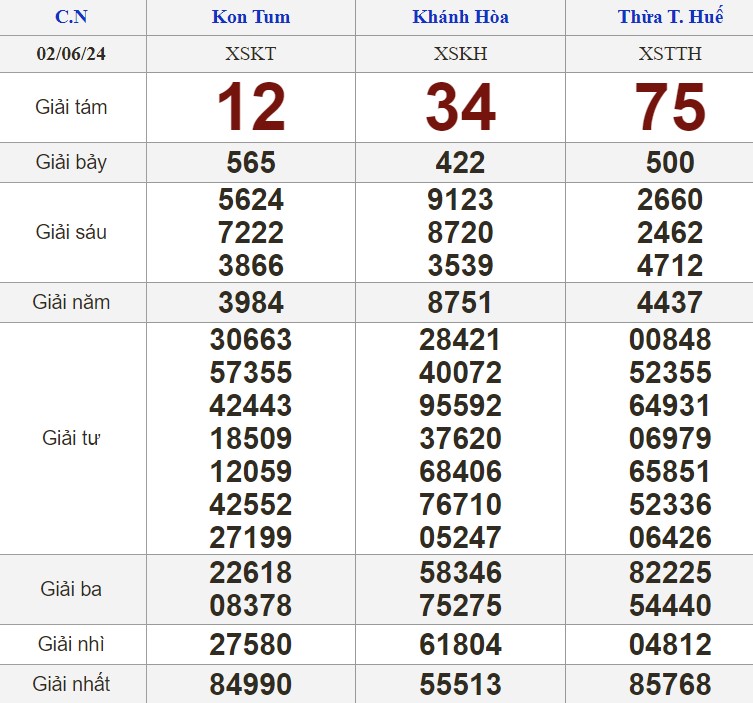Open the Kon Tum province link
The width and height of the screenshot is (753, 703).
coord(250,17)
